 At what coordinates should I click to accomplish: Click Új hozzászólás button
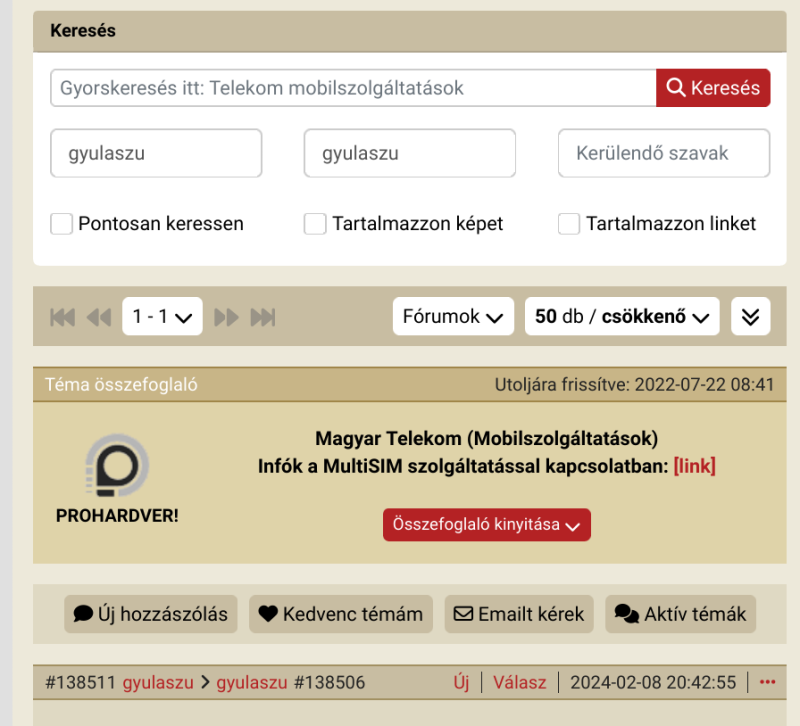pyautogui.click(x=151, y=614)
